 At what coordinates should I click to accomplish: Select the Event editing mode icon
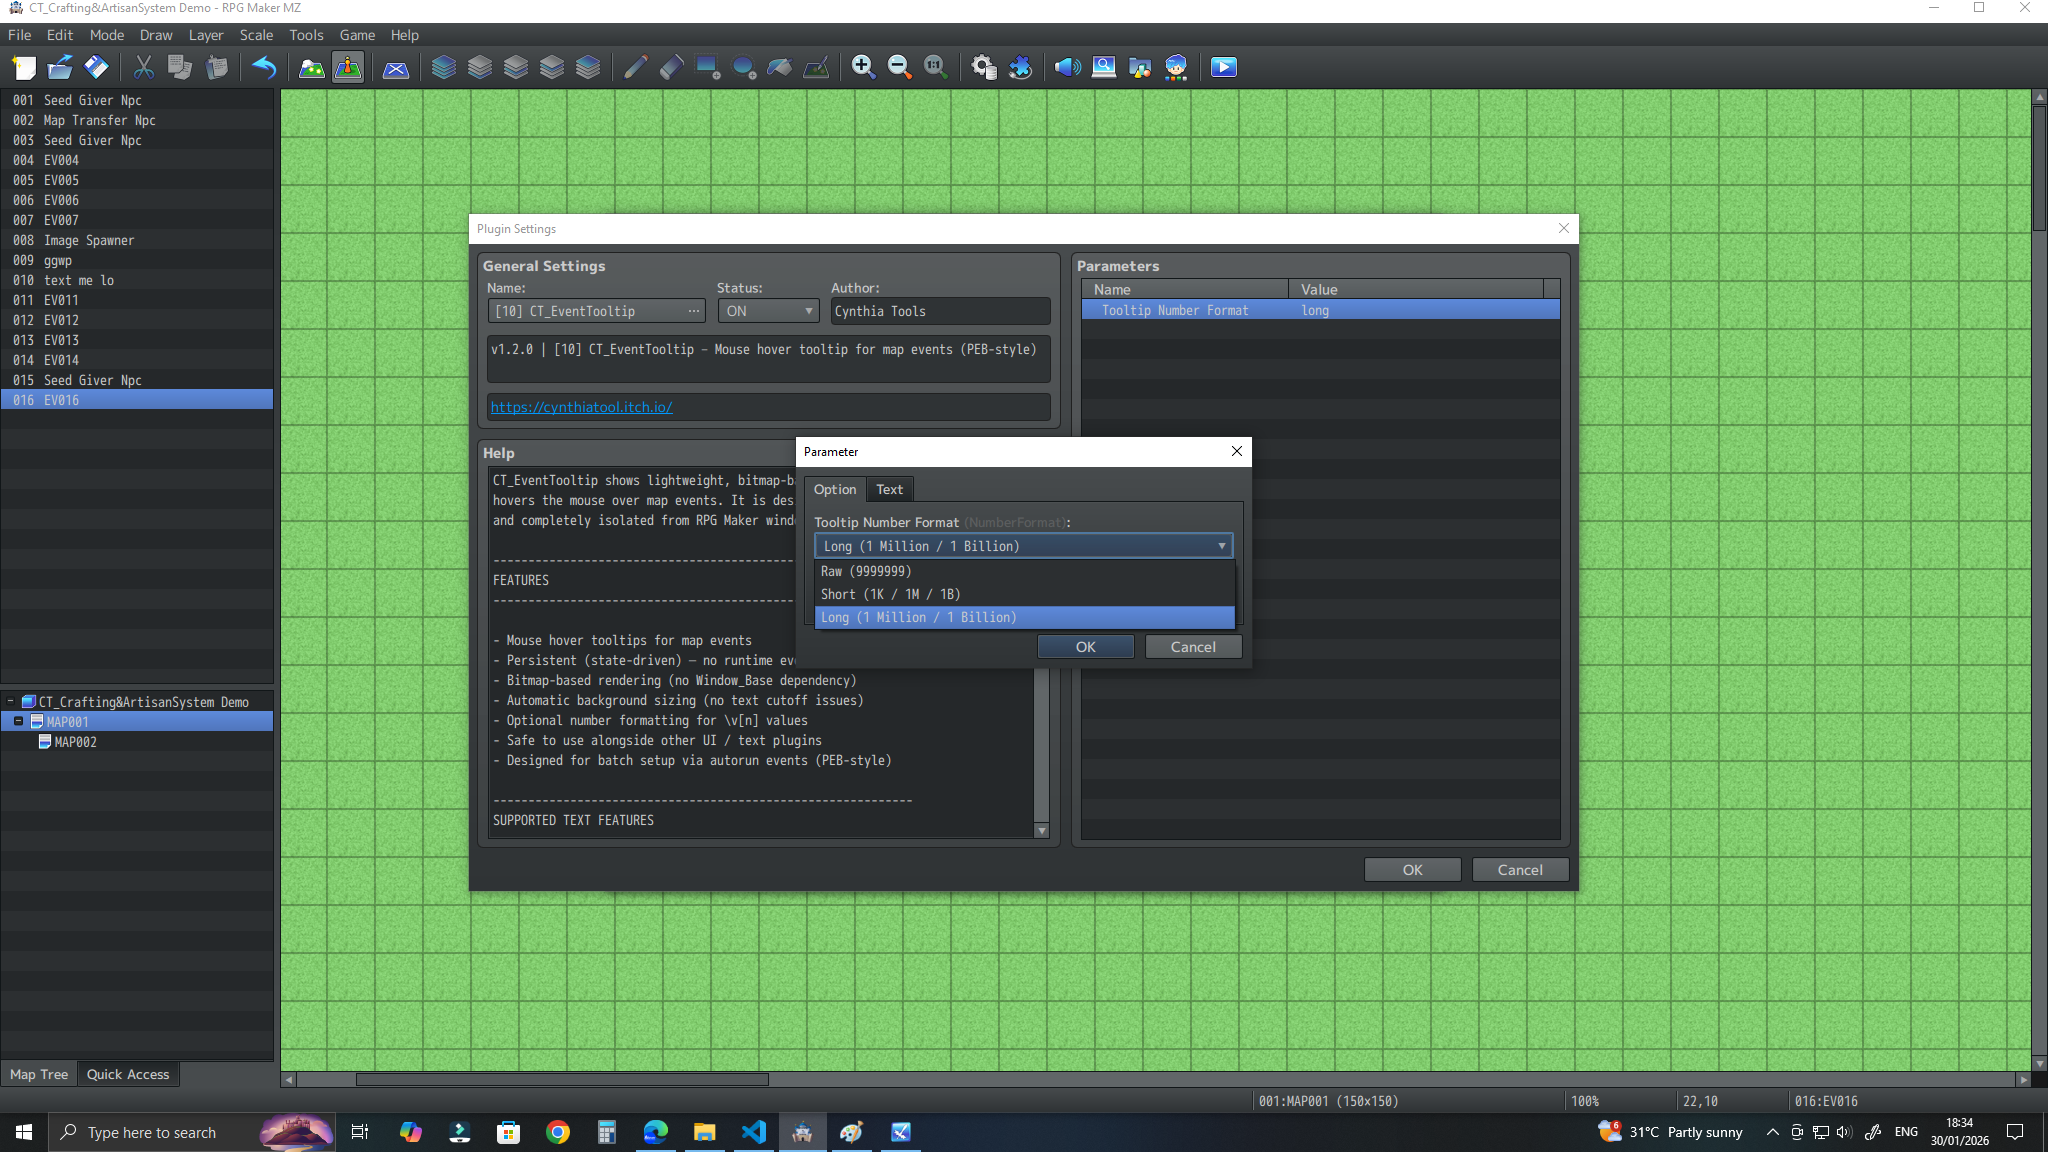click(x=348, y=67)
